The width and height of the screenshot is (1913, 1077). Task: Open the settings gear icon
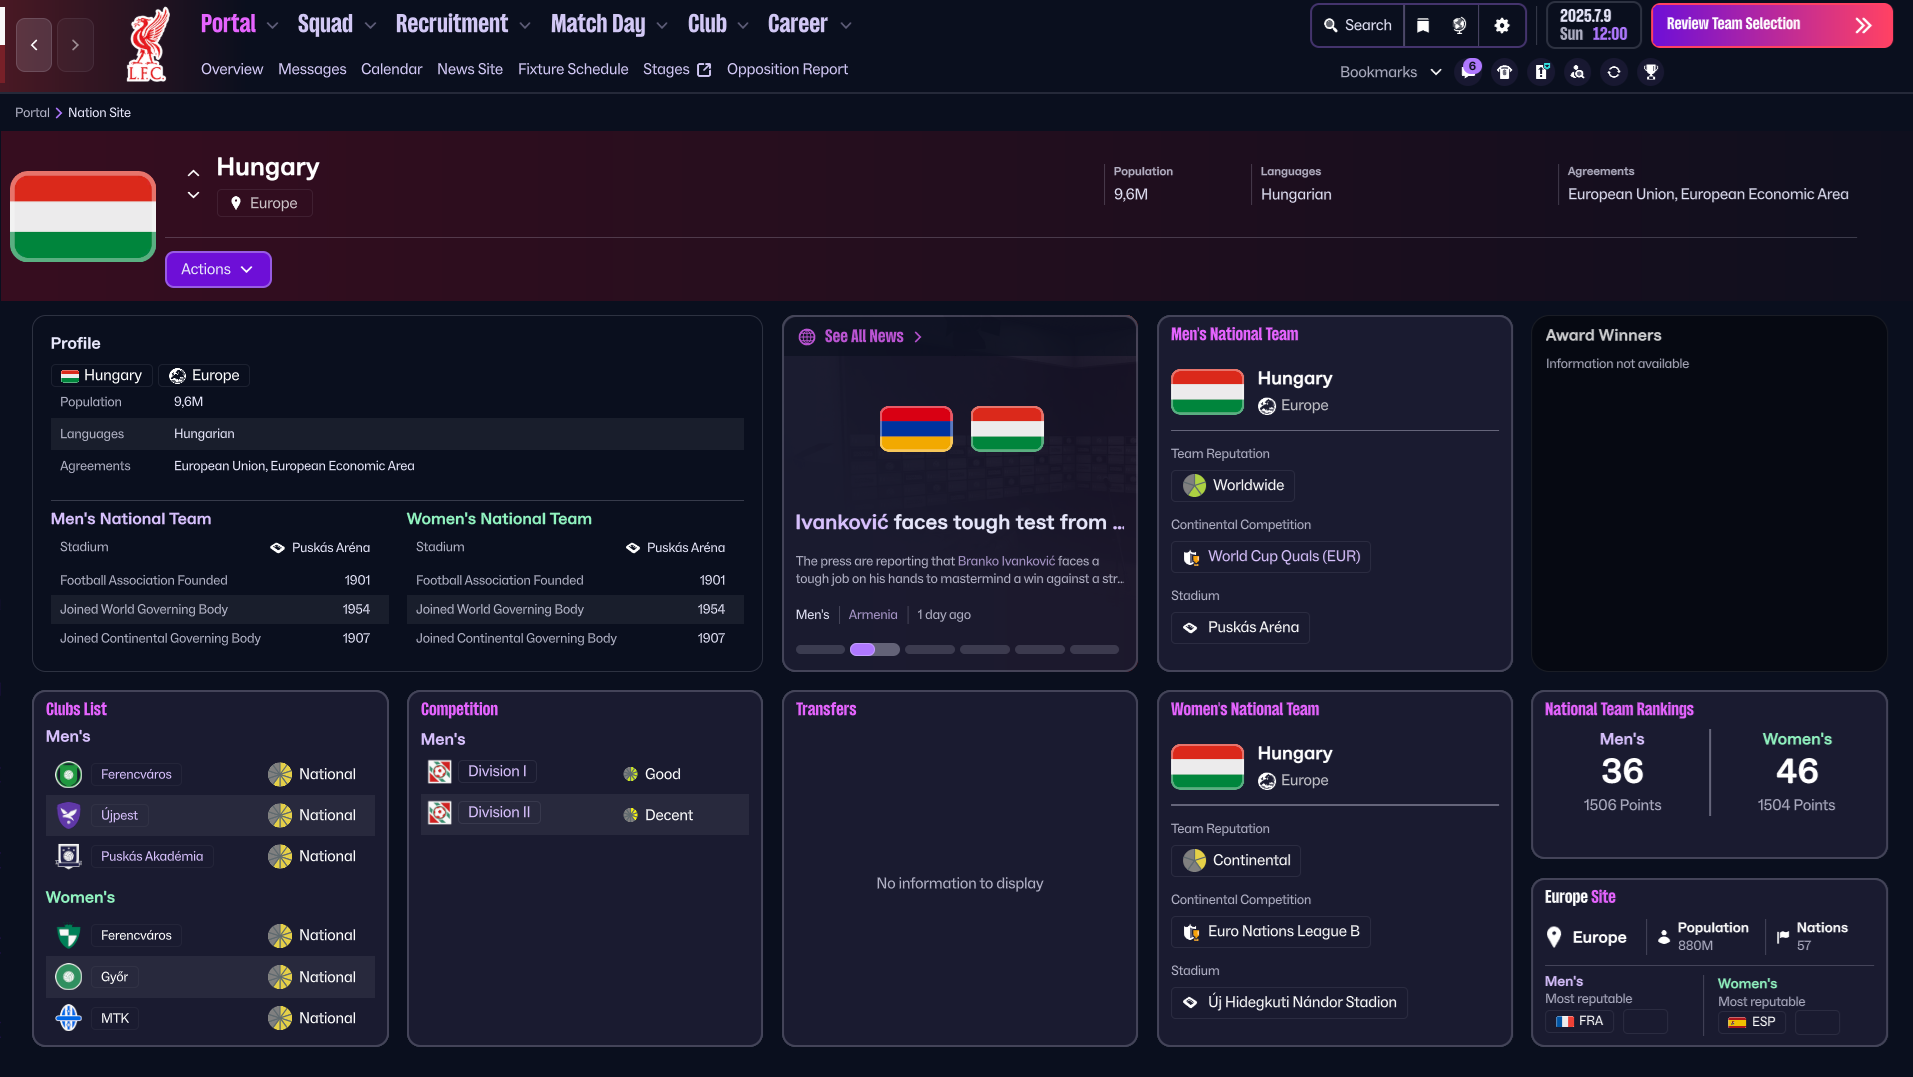tap(1501, 26)
